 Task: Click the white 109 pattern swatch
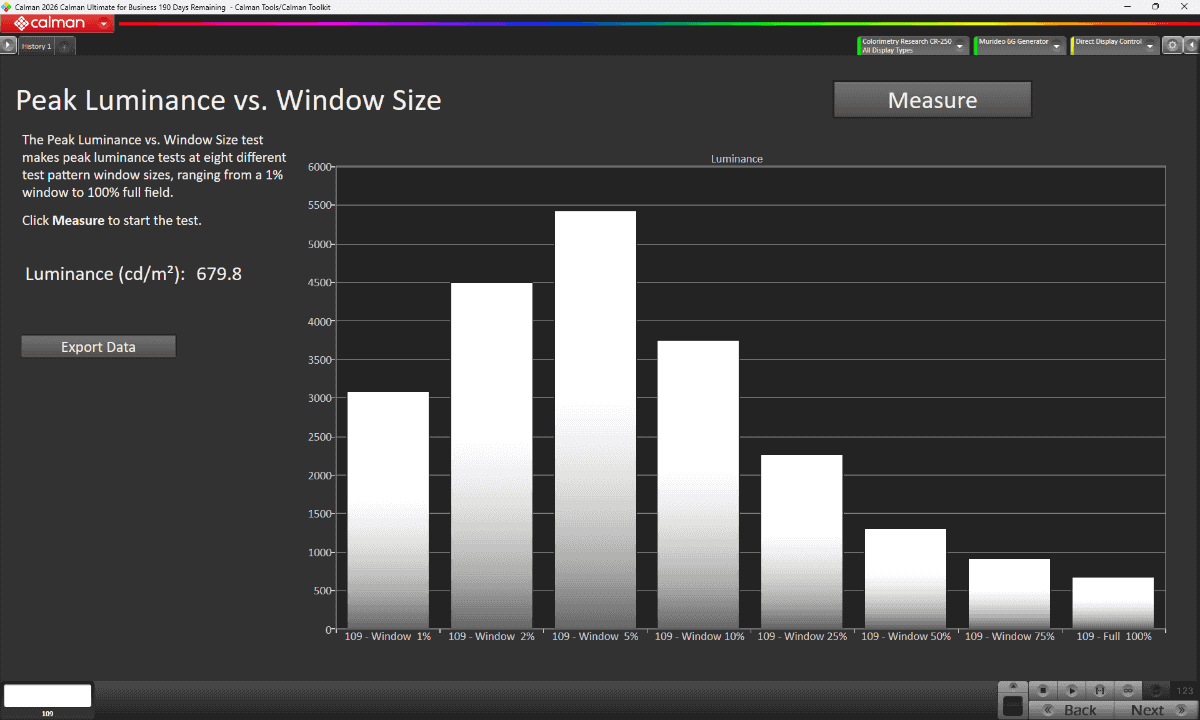pyautogui.click(x=47, y=696)
